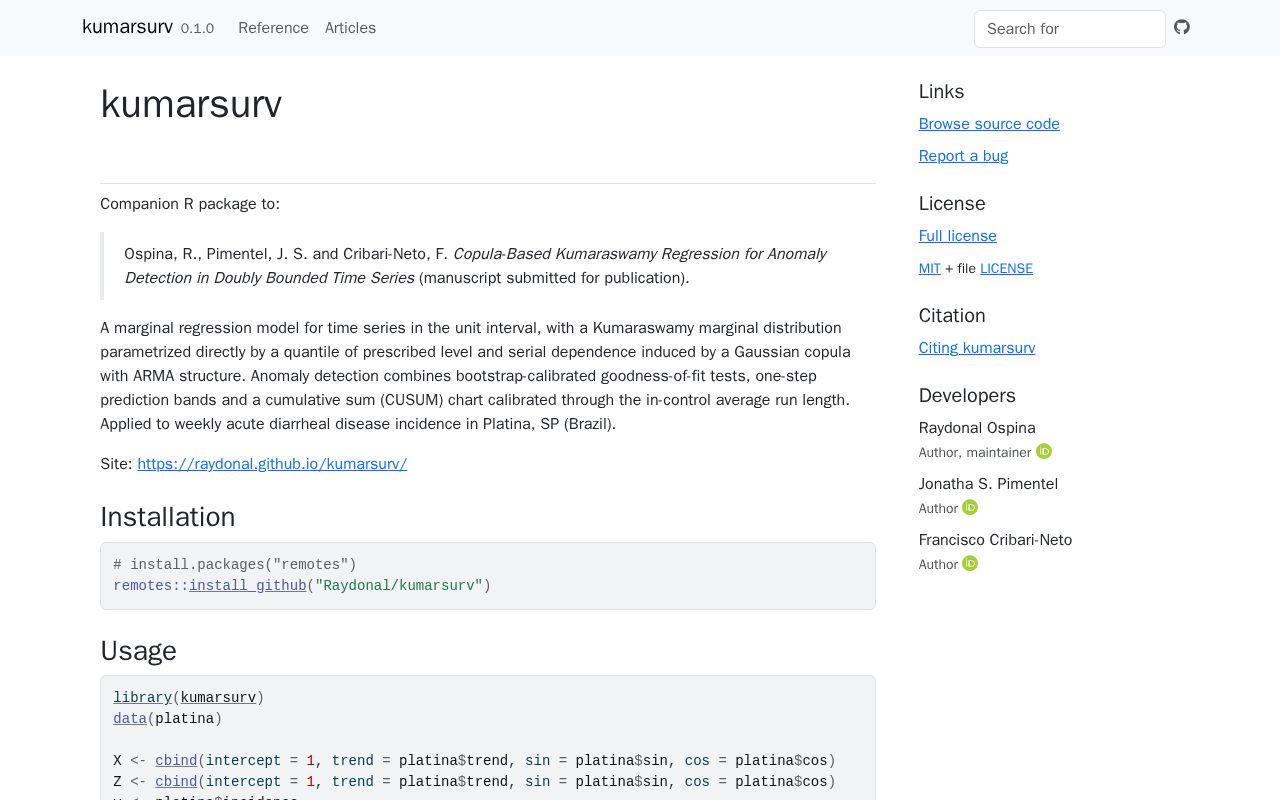Viewport: 1280px width, 800px height.
Task: Select the Links sidebar heading
Action: (941, 92)
